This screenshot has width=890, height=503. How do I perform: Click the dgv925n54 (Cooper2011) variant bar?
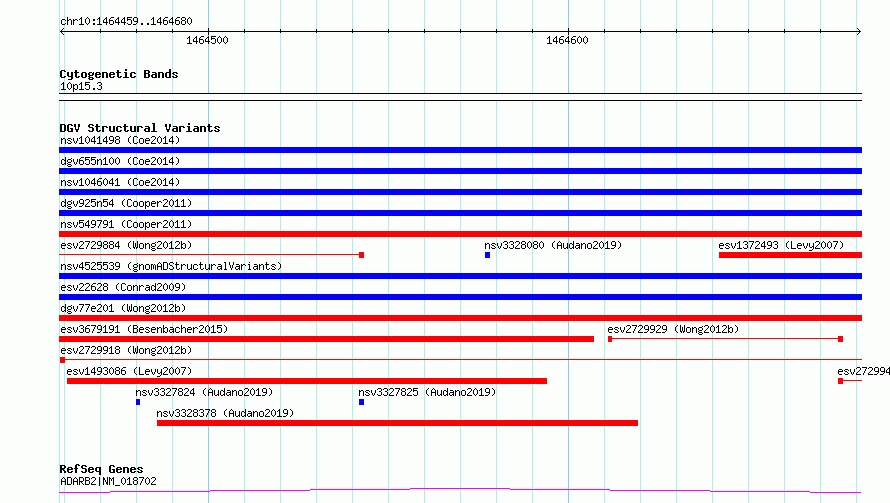pos(460,213)
